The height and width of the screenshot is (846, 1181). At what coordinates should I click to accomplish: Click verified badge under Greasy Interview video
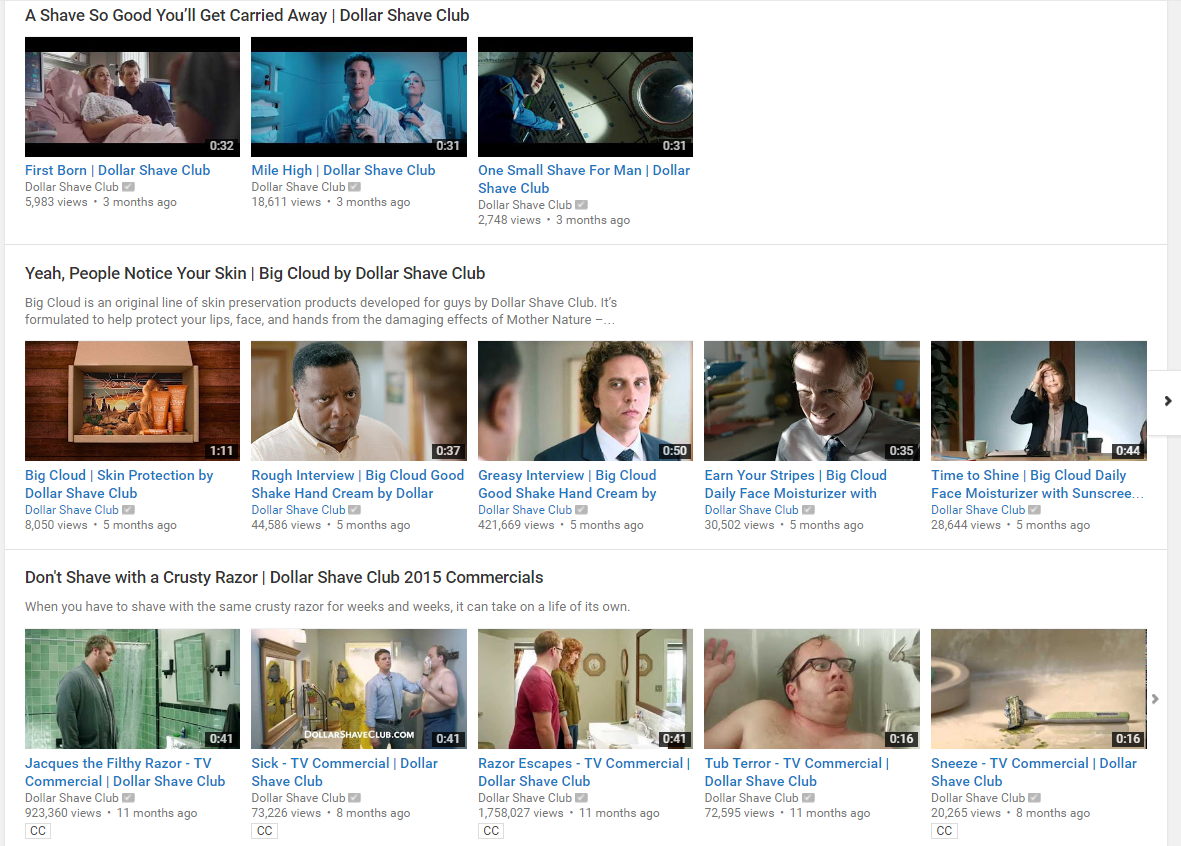(581, 510)
